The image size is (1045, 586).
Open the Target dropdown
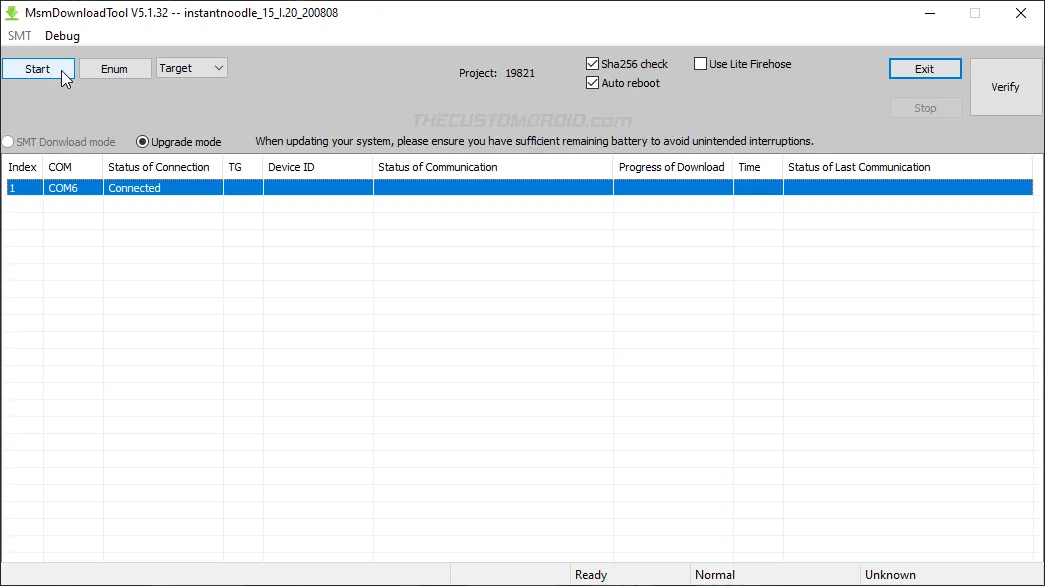coord(192,68)
